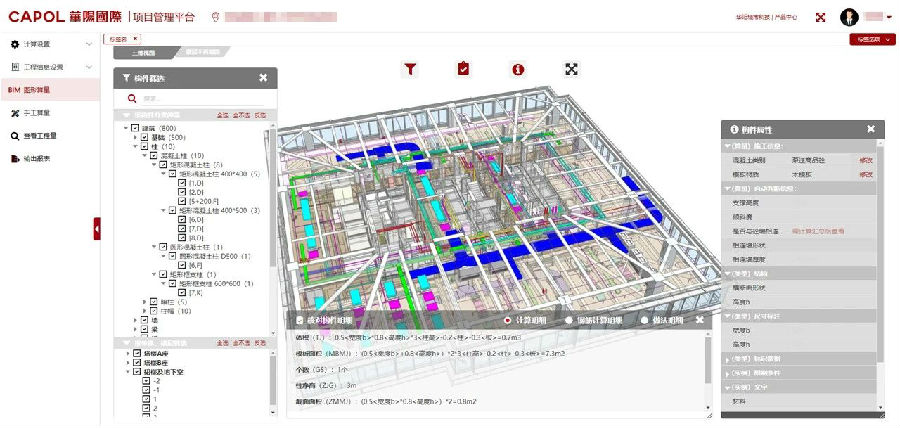
Task: Click the red dropdown button at top right
Action: tap(871, 39)
